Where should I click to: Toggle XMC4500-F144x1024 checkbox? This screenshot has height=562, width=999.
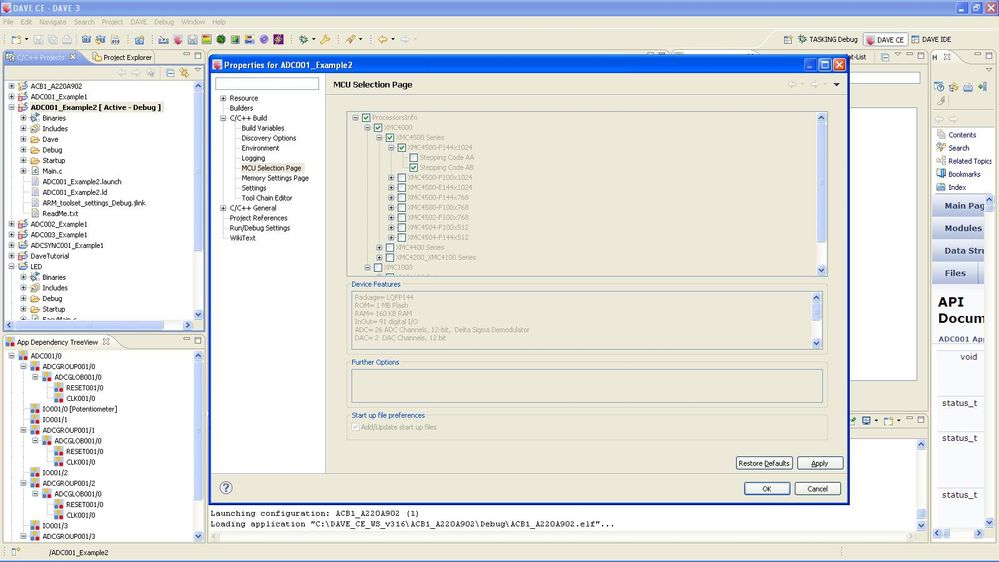(x=402, y=147)
